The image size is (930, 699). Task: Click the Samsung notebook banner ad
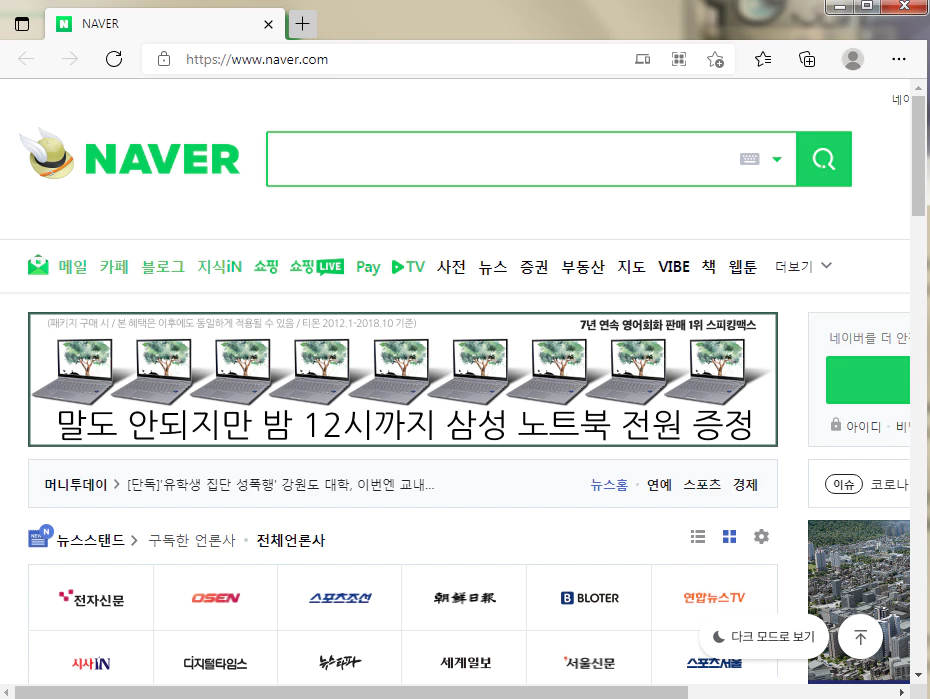pos(403,379)
